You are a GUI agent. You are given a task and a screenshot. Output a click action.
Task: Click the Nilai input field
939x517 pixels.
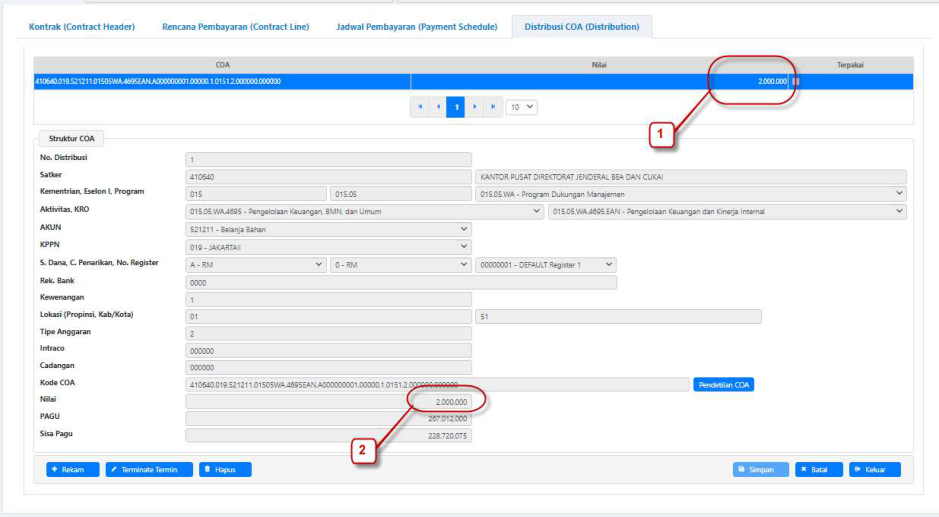[x=328, y=401]
